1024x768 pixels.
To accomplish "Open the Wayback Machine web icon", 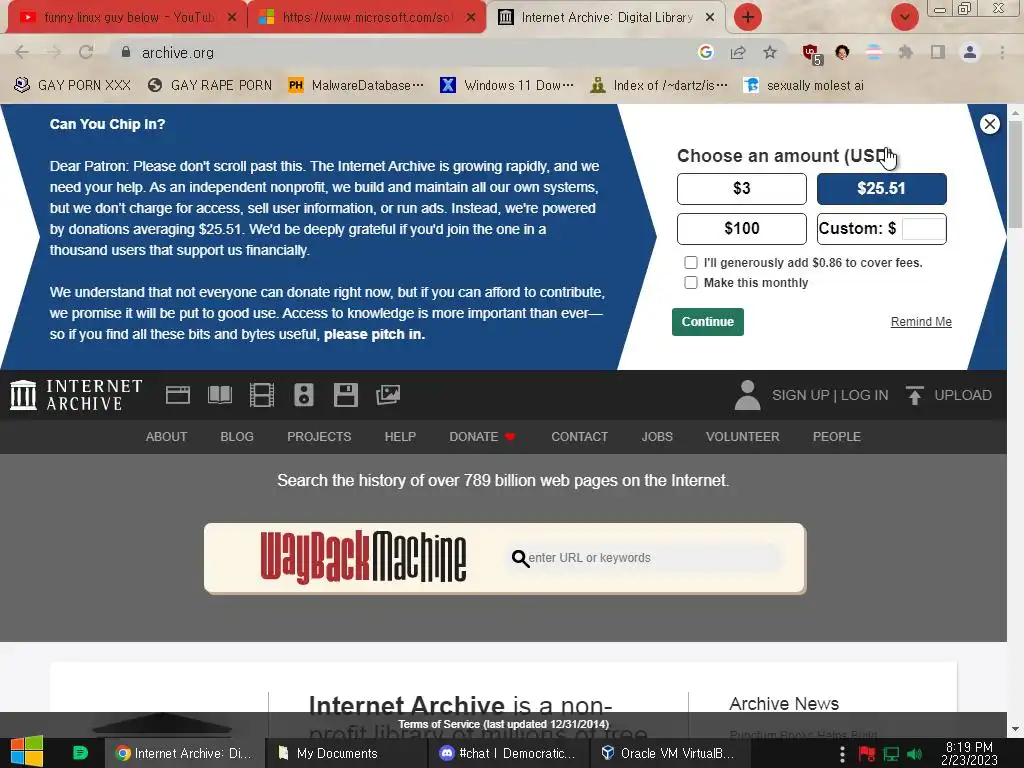I will 178,395.
